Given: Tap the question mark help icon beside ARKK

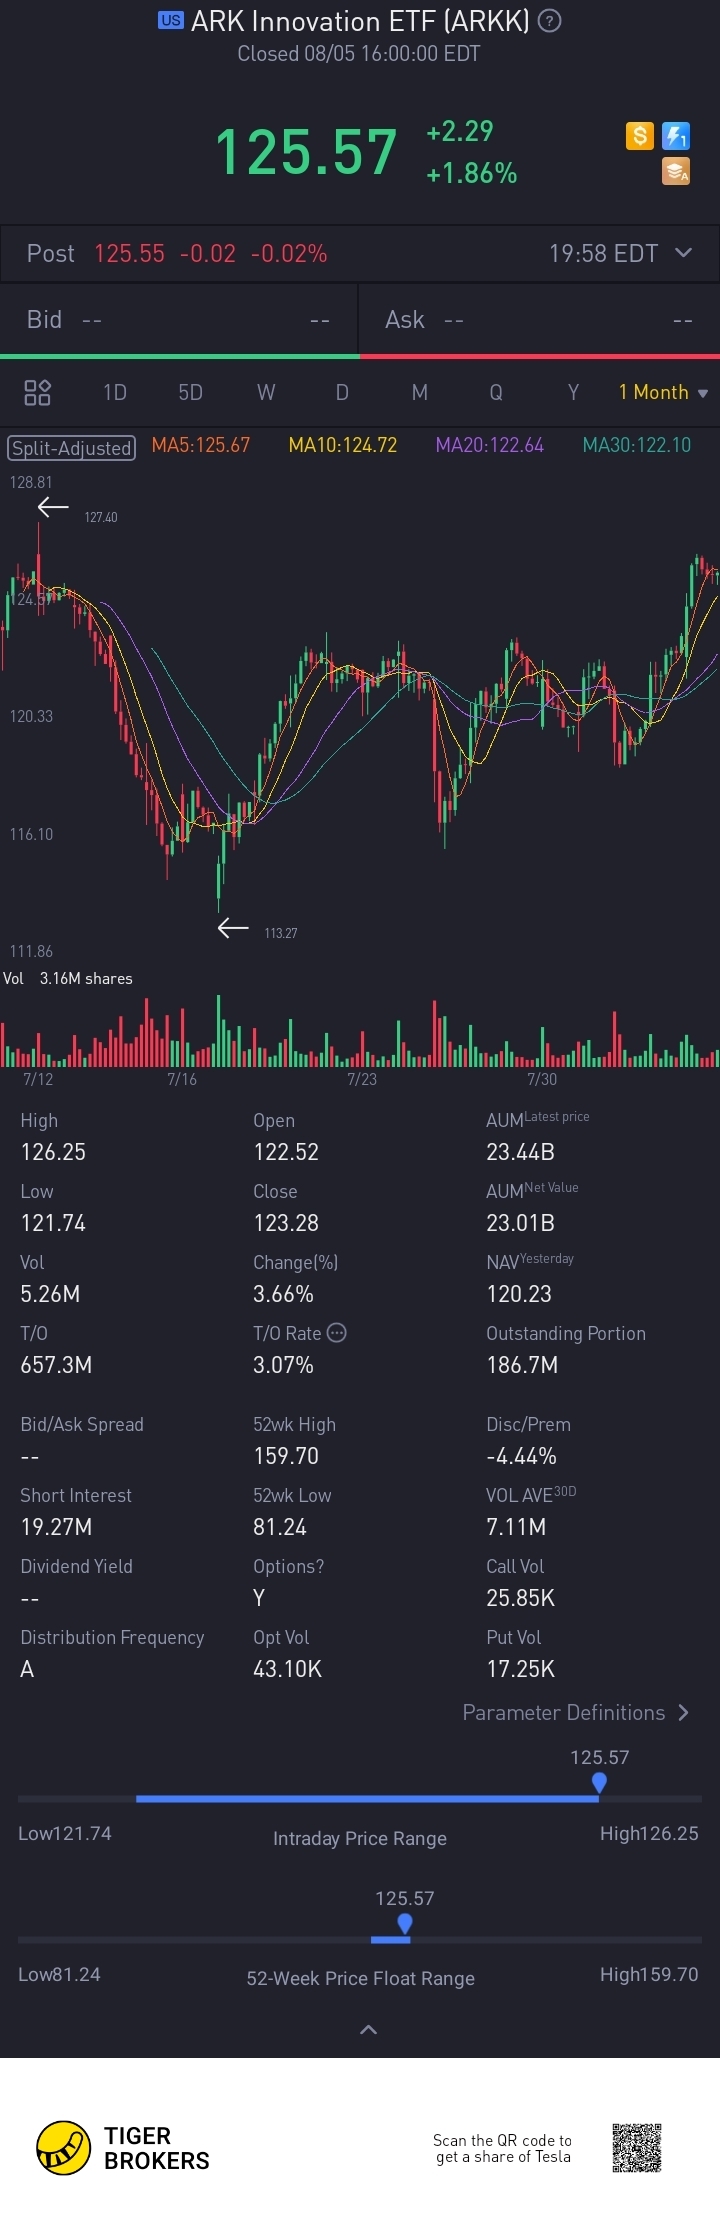Looking at the screenshot, I should 550,21.
